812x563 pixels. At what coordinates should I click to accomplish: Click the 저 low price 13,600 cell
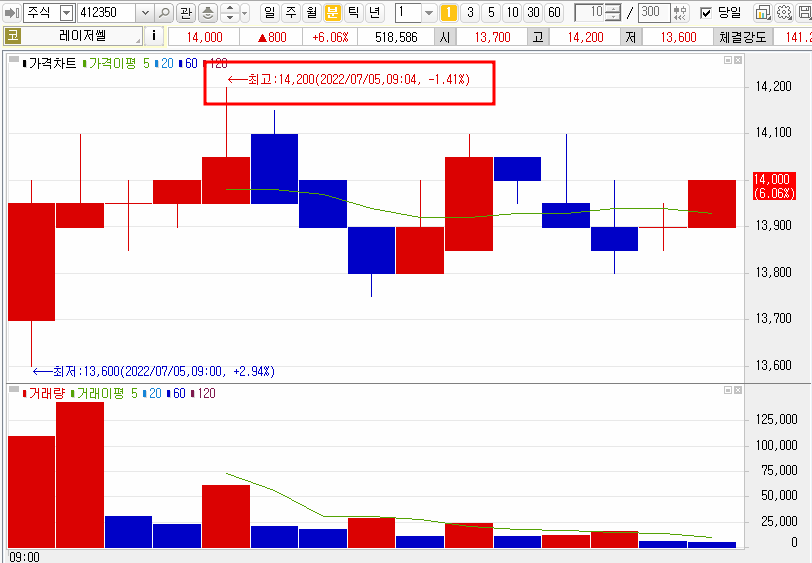point(678,37)
